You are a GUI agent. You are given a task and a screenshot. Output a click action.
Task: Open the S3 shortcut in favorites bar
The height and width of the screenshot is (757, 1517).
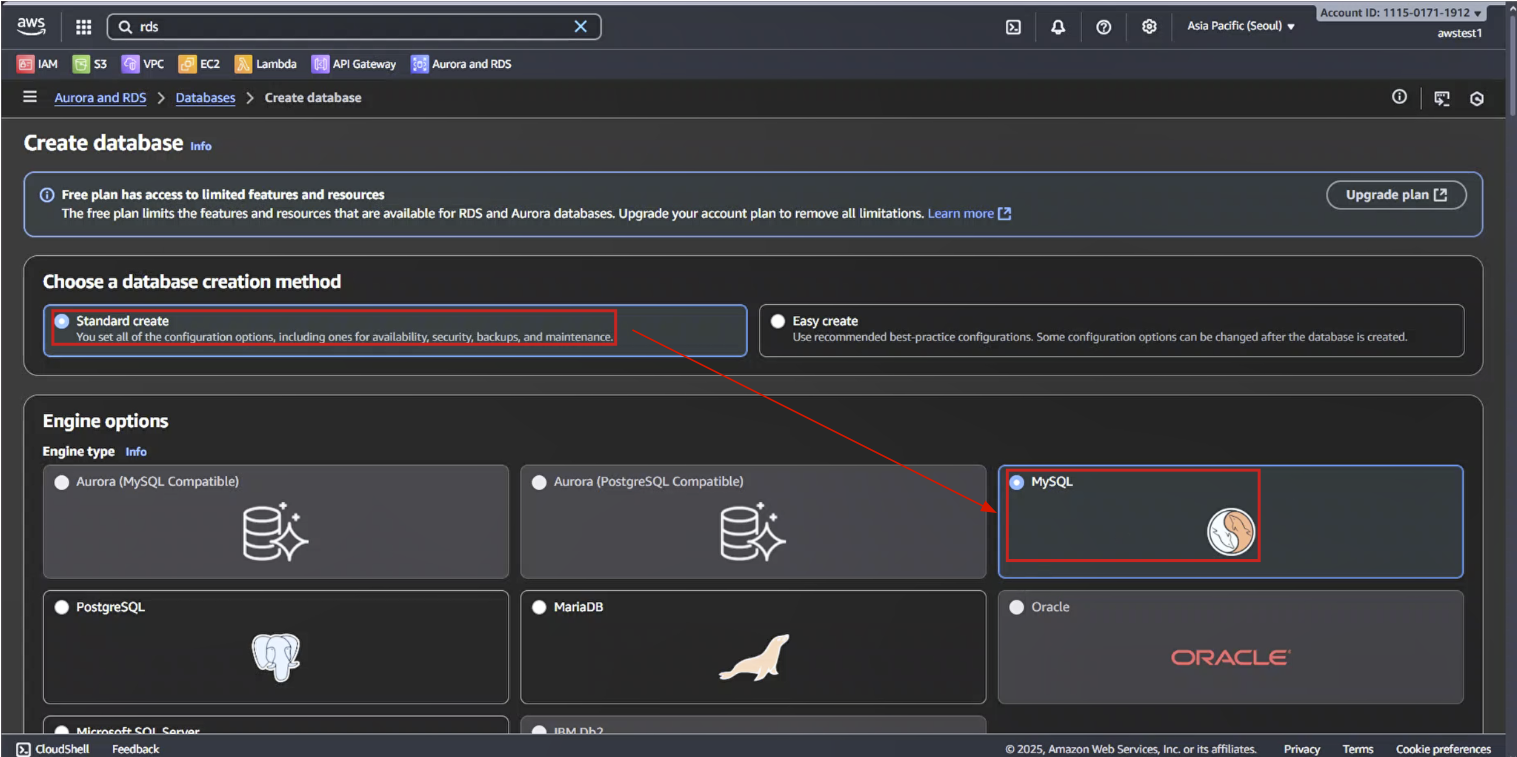click(90, 64)
